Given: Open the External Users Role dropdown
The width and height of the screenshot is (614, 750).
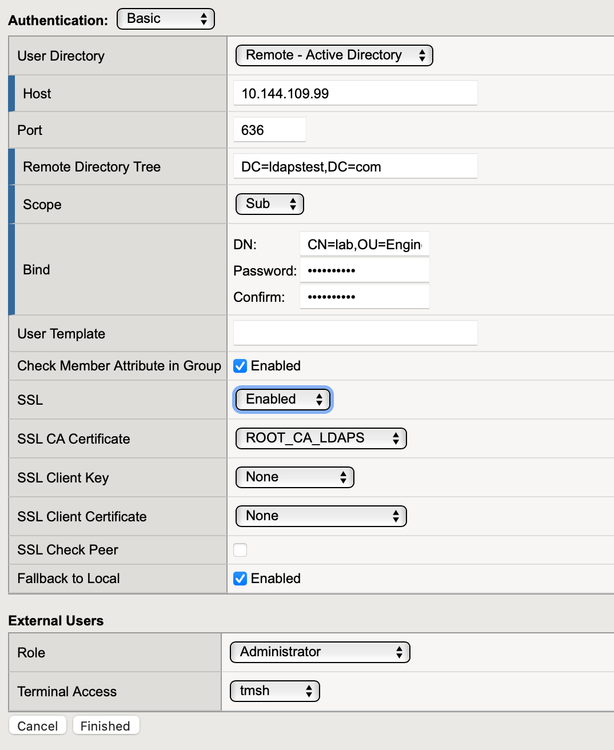Looking at the screenshot, I should click(x=319, y=652).
